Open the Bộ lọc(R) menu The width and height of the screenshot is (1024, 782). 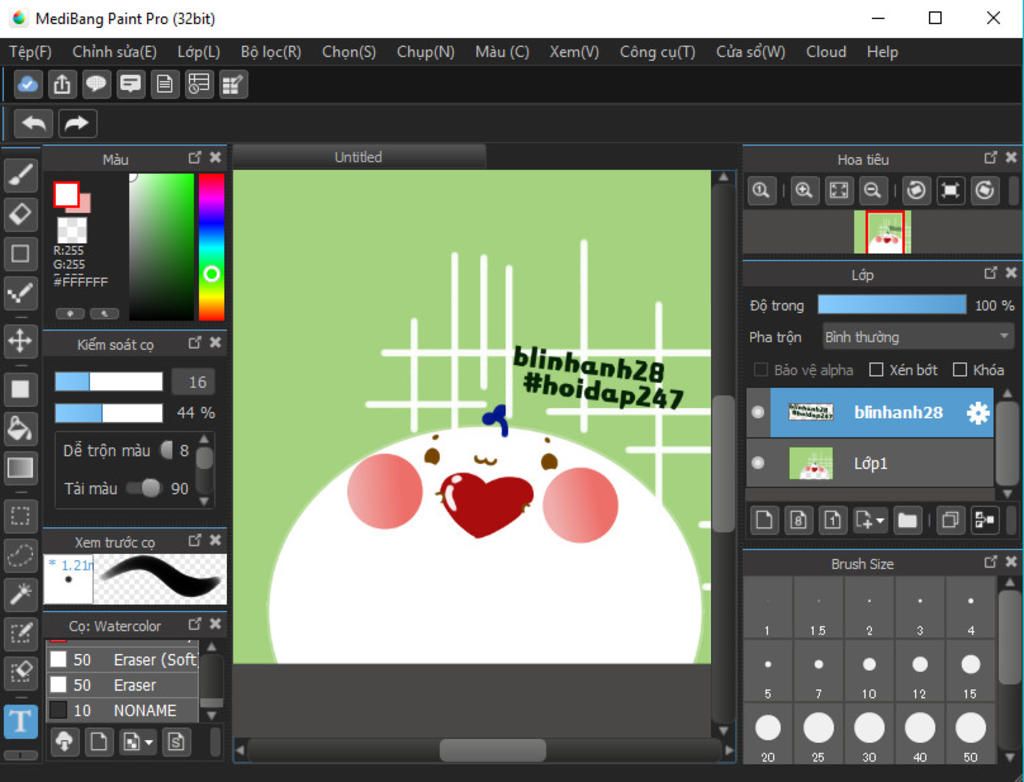pyautogui.click(x=271, y=52)
